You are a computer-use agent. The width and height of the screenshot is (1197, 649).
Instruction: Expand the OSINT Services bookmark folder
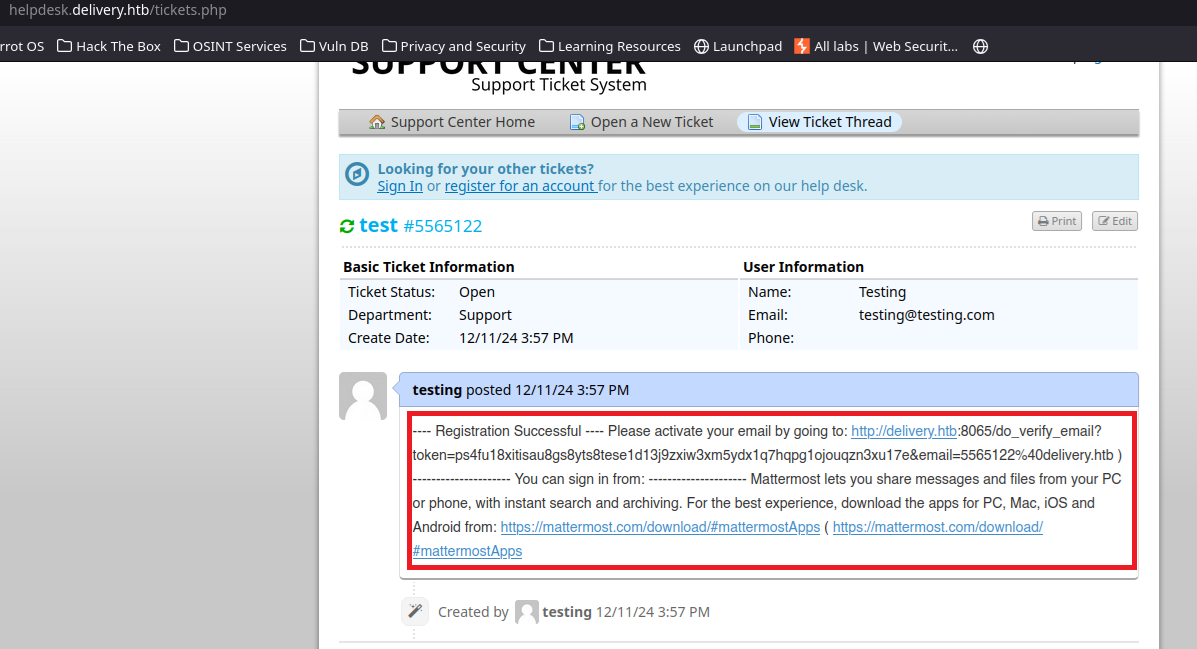(x=230, y=46)
